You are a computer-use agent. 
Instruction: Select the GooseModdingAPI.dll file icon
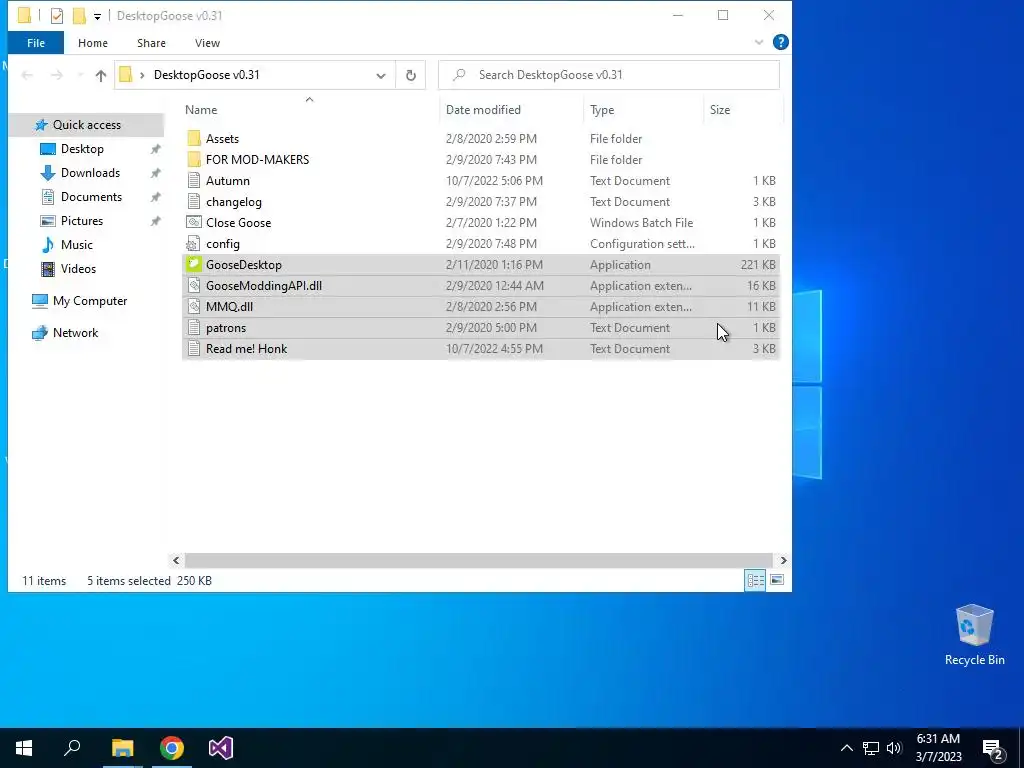(x=194, y=285)
